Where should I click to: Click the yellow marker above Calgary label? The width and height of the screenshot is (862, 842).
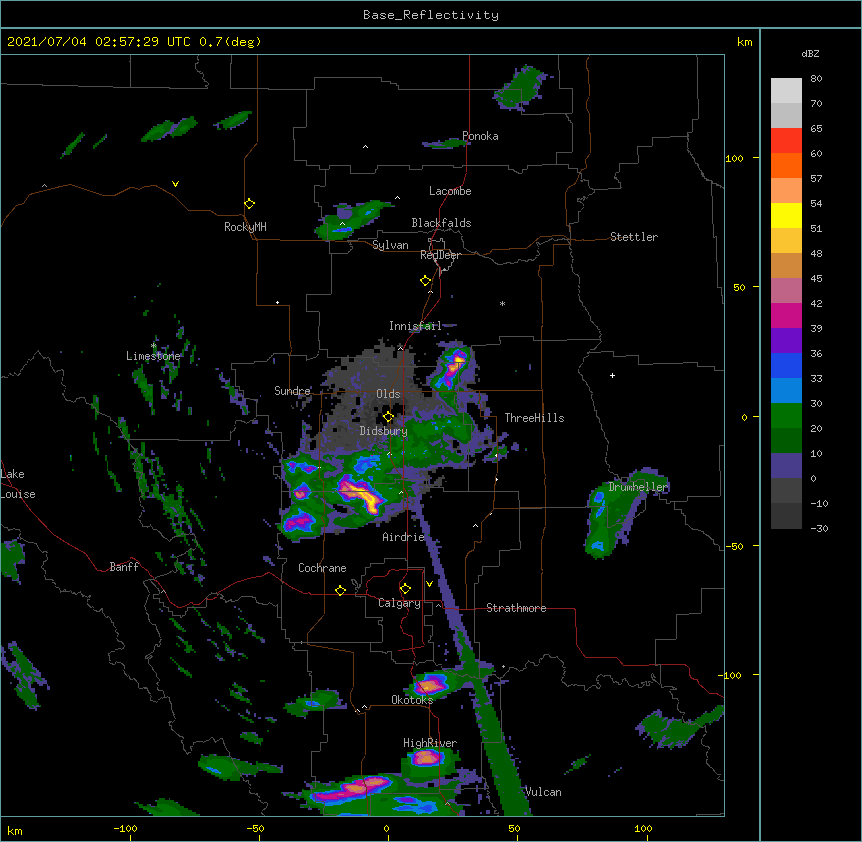coord(405,589)
